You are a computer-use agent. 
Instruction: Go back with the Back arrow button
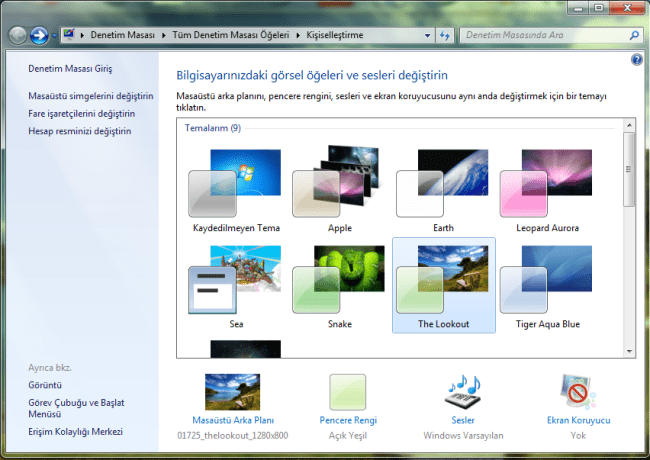[18, 35]
